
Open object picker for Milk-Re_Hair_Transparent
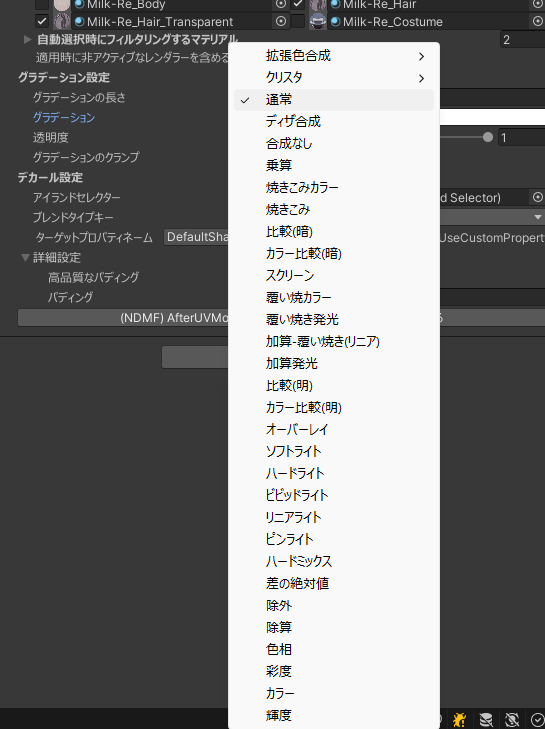281,21
